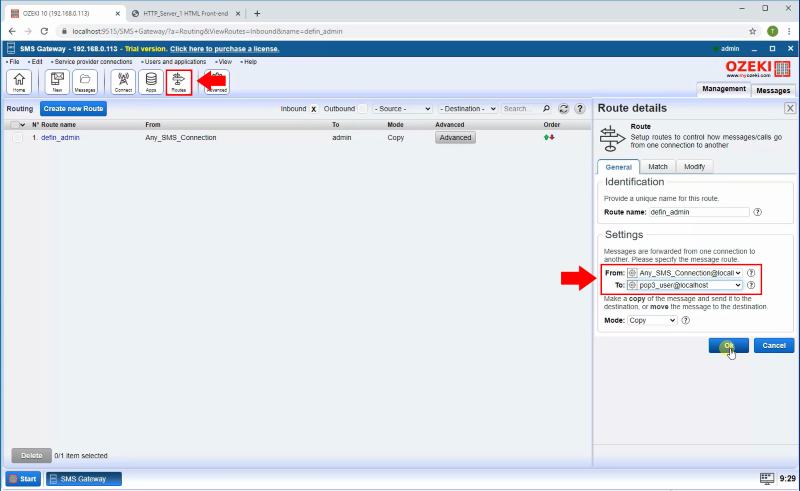
Task: Open the Home toolbar icon
Action: (19, 82)
